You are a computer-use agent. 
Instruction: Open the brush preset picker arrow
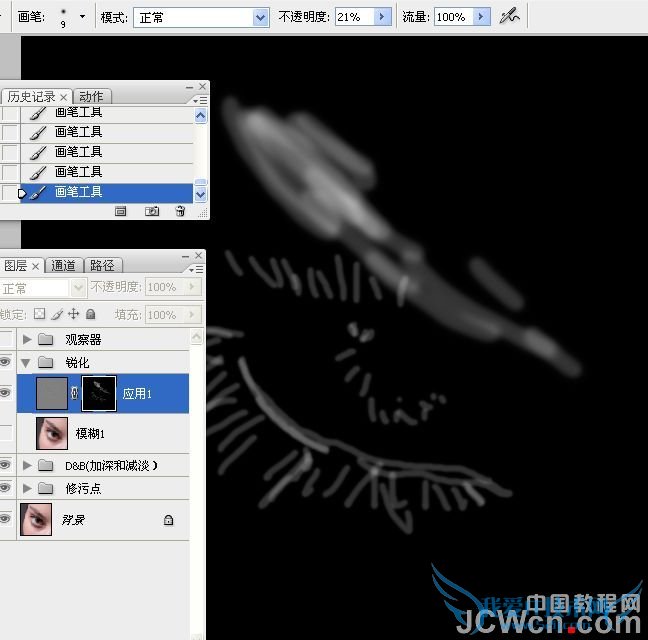[83, 17]
